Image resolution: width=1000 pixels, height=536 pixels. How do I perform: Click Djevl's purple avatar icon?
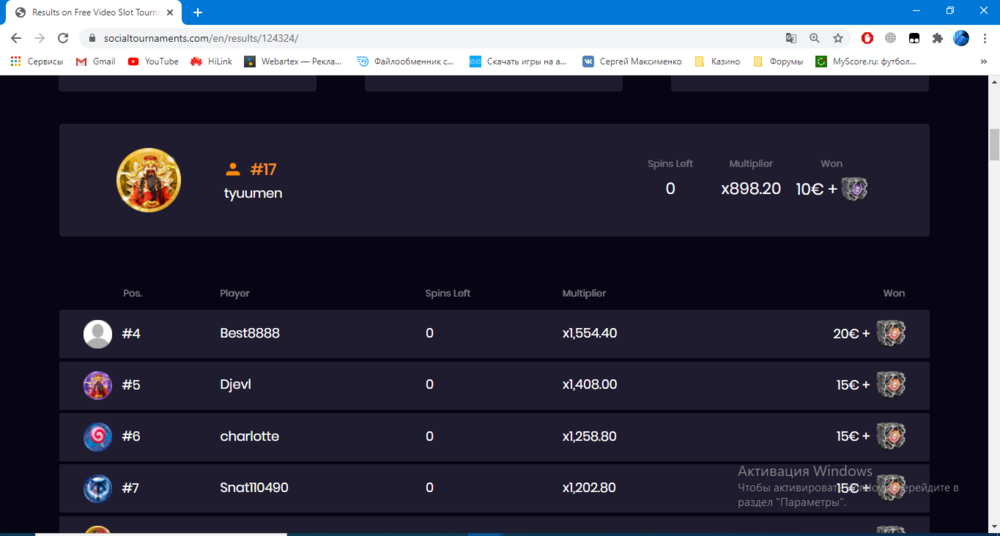click(x=97, y=385)
